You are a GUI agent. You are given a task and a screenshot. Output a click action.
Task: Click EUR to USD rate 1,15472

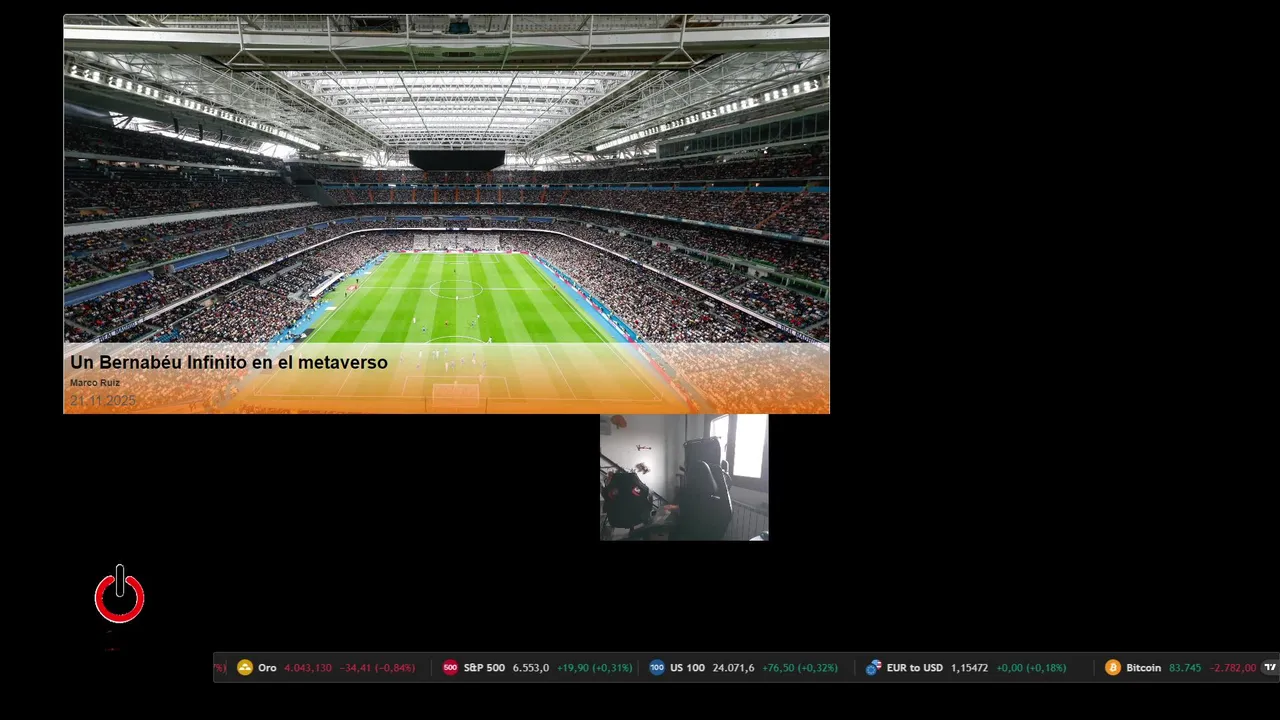(x=969, y=668)
